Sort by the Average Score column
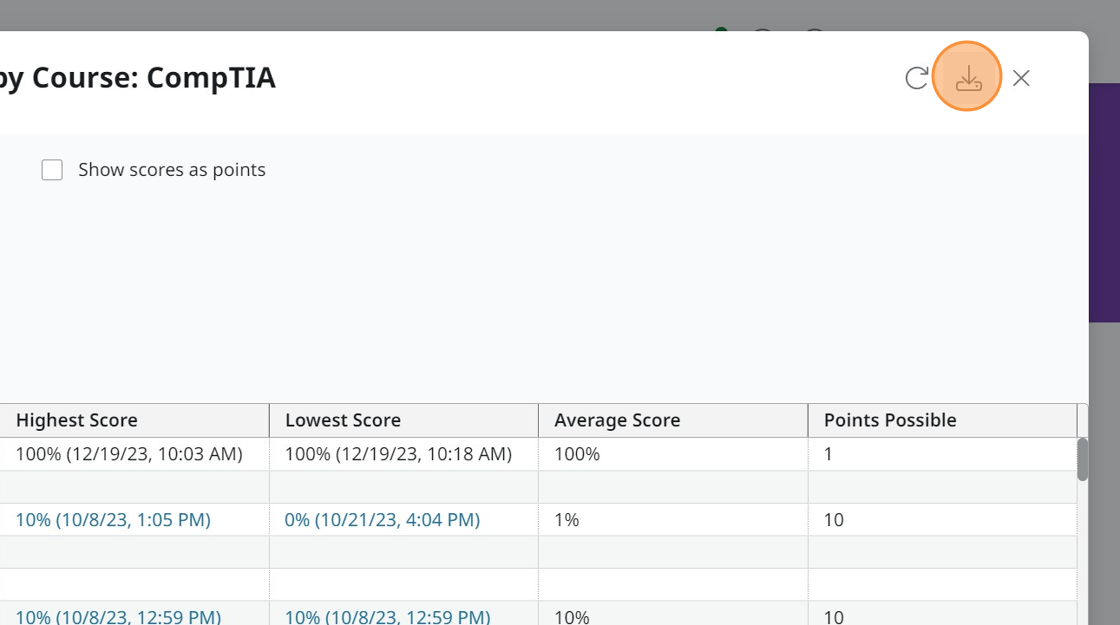Image resolution: width=1120 pixels, height=625 pixels. point(617,420)
